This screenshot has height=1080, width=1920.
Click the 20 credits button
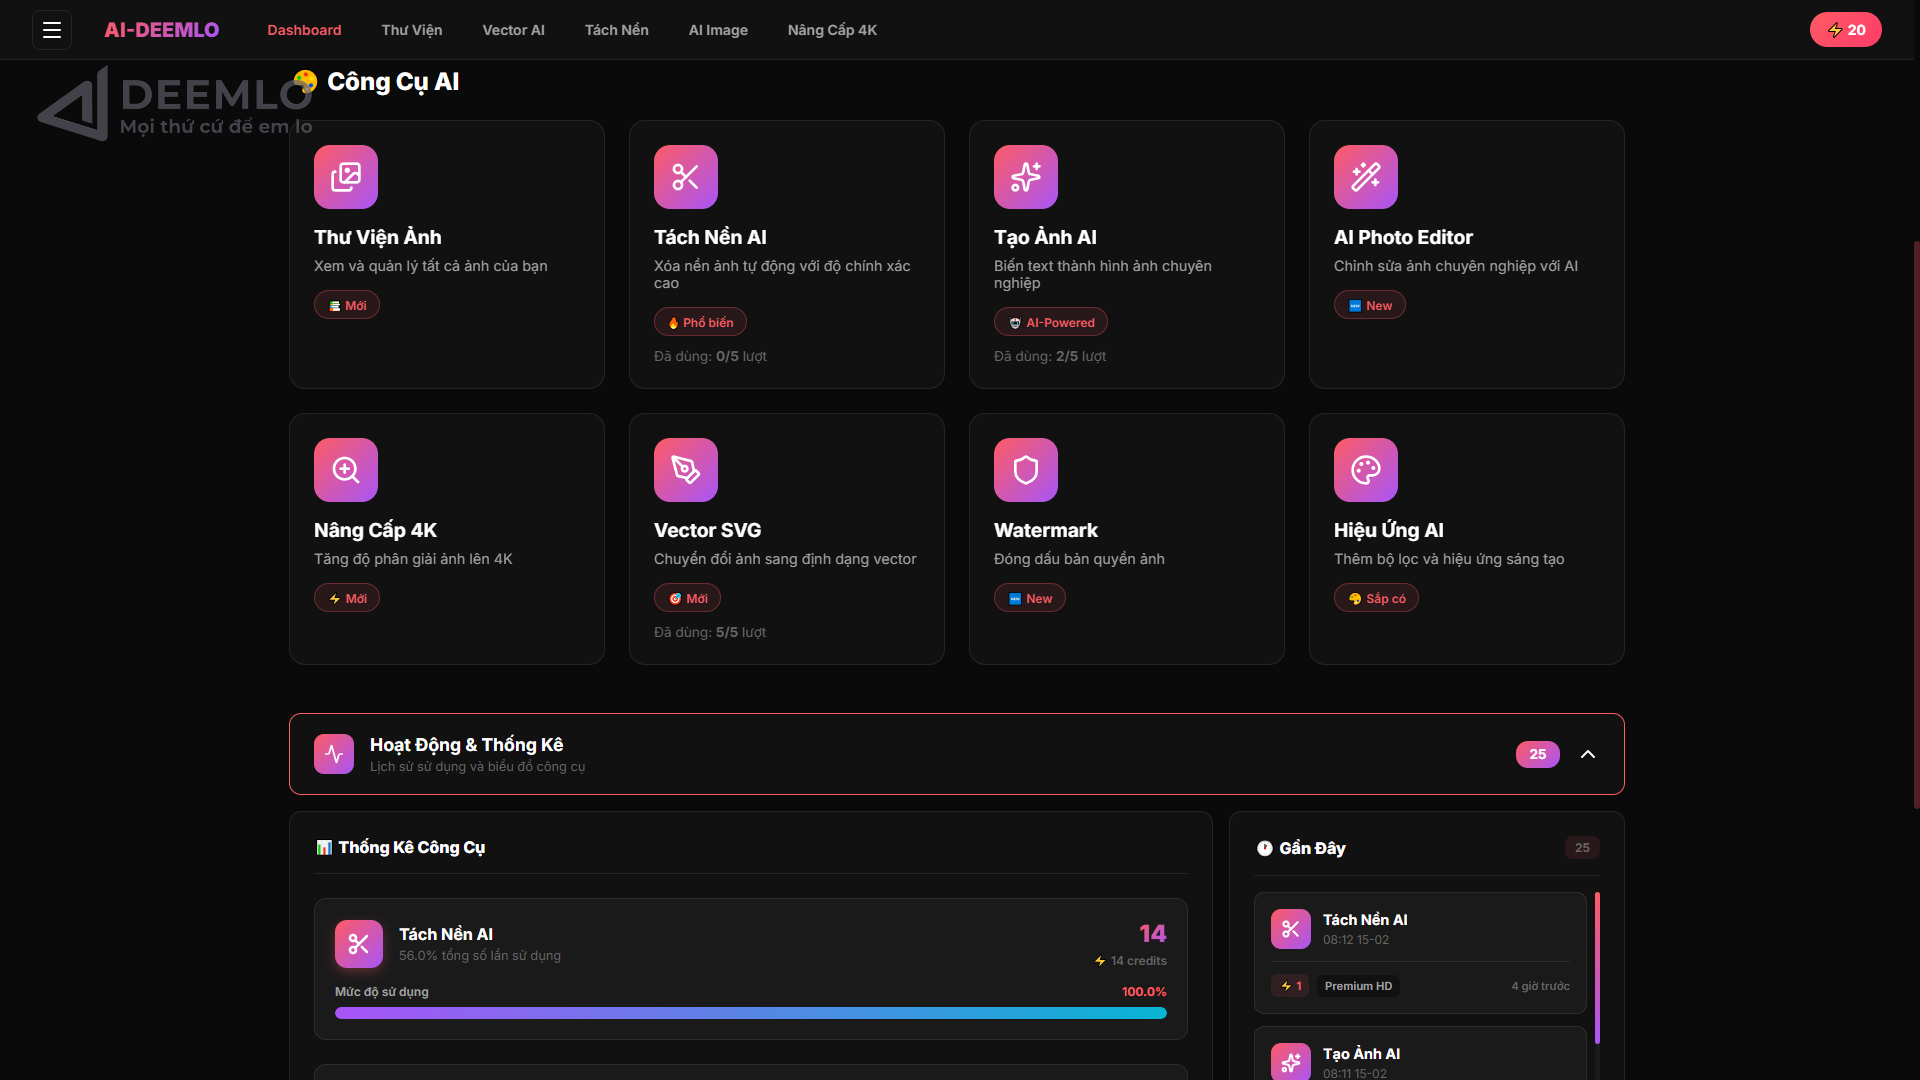1845,30
